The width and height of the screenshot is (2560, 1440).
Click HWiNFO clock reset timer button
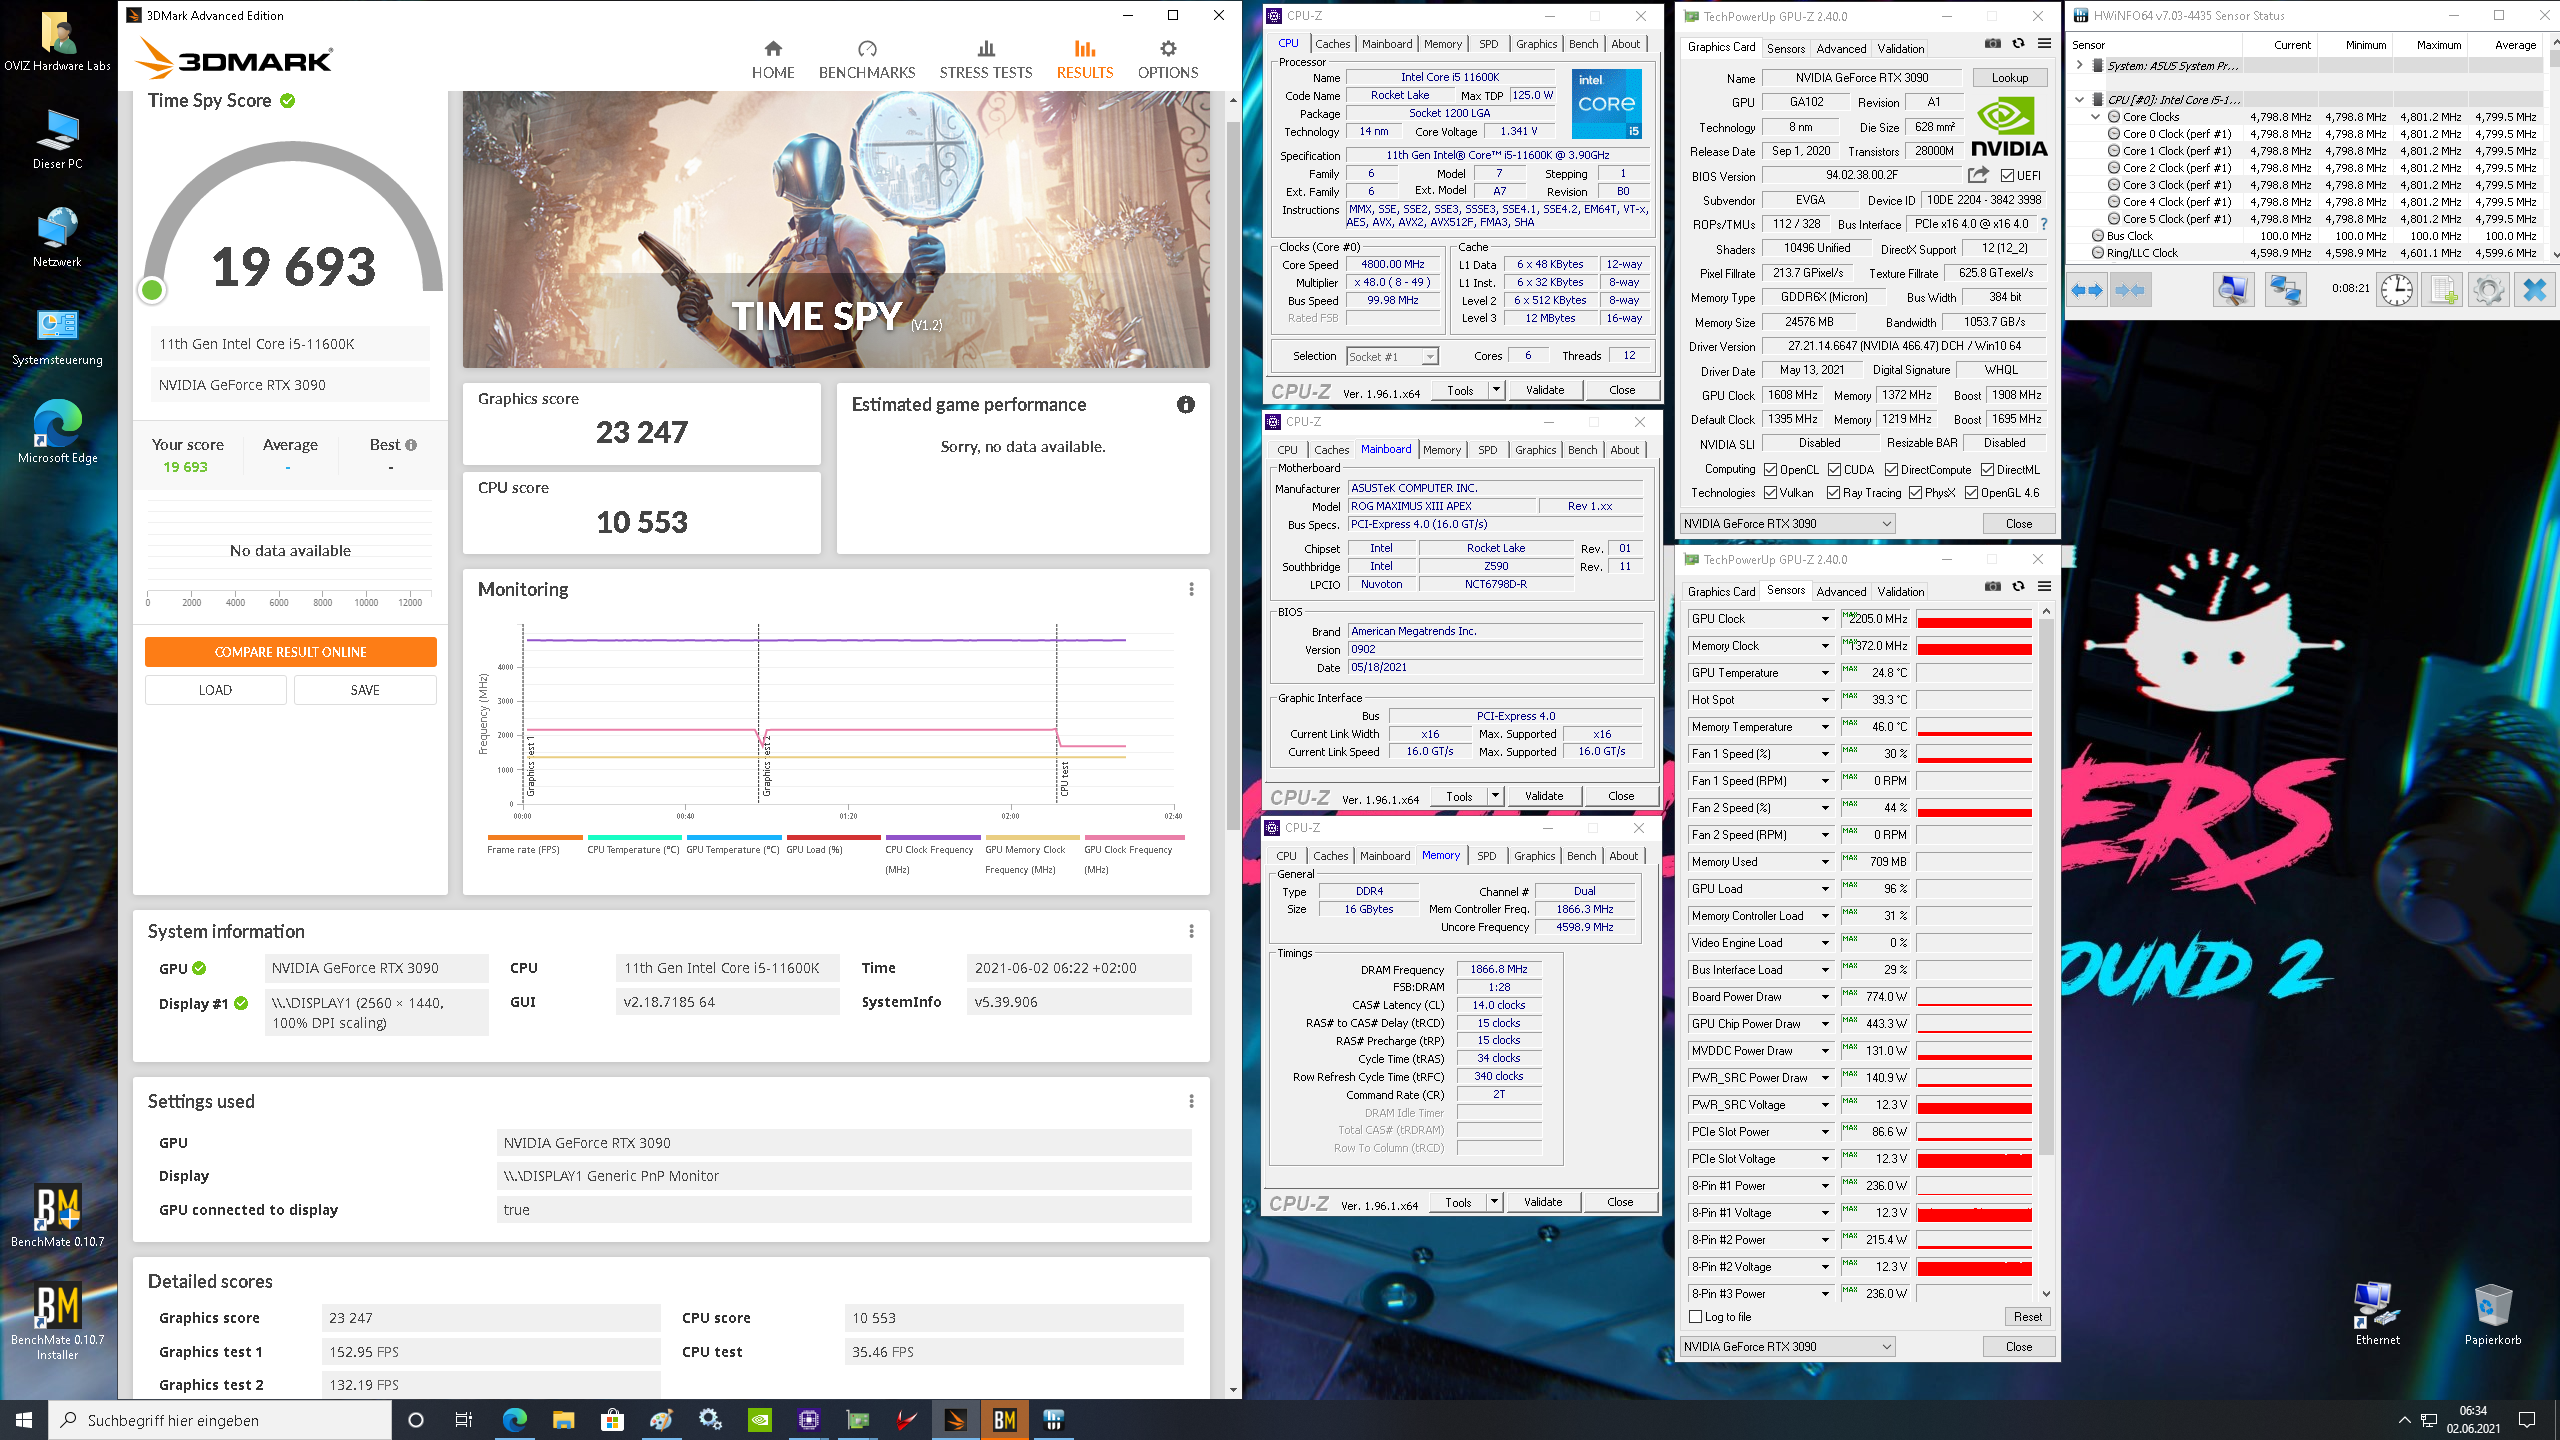2397,290
